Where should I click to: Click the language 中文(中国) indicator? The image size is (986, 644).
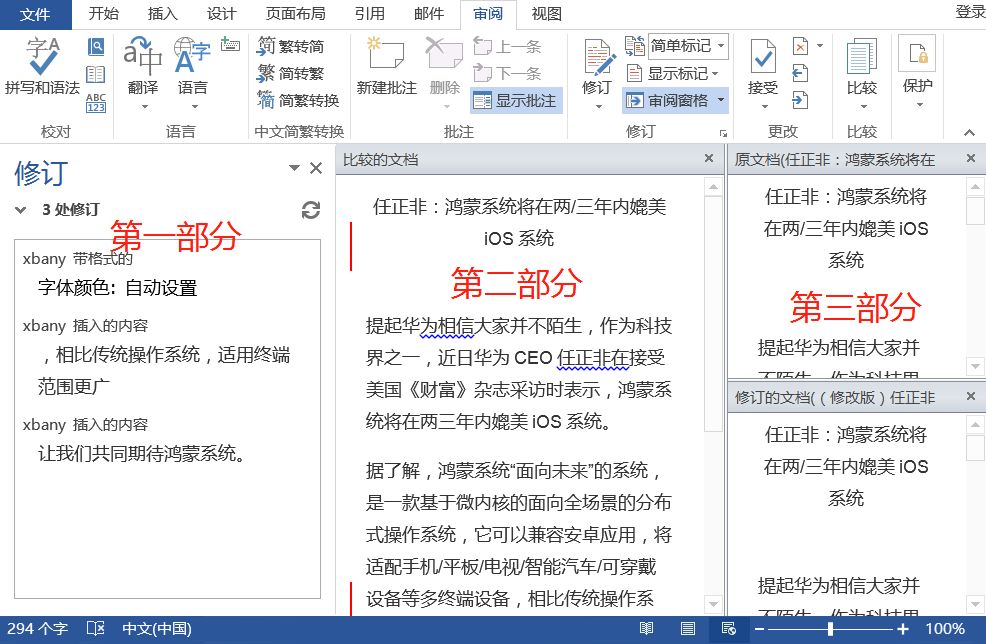click(157, 628)
